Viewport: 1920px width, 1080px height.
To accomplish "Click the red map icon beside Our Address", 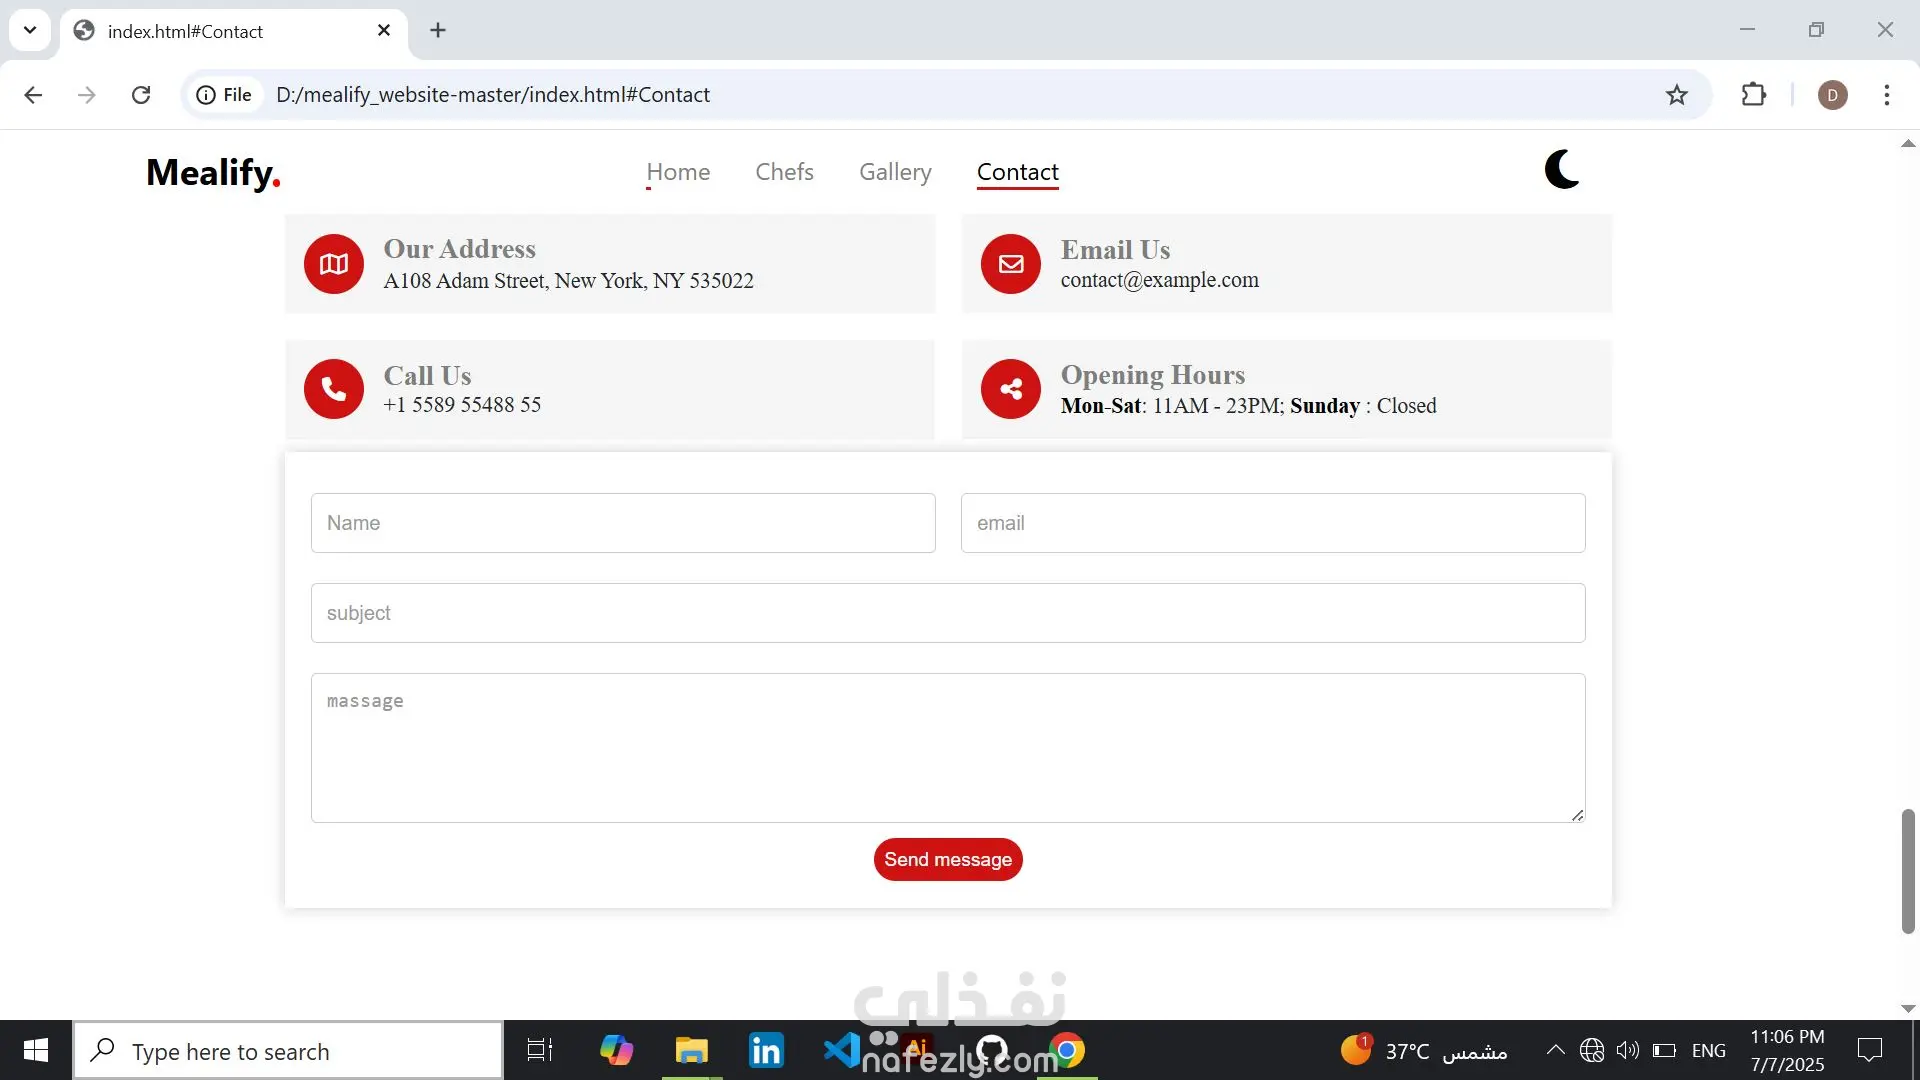I will pos(334,264).
